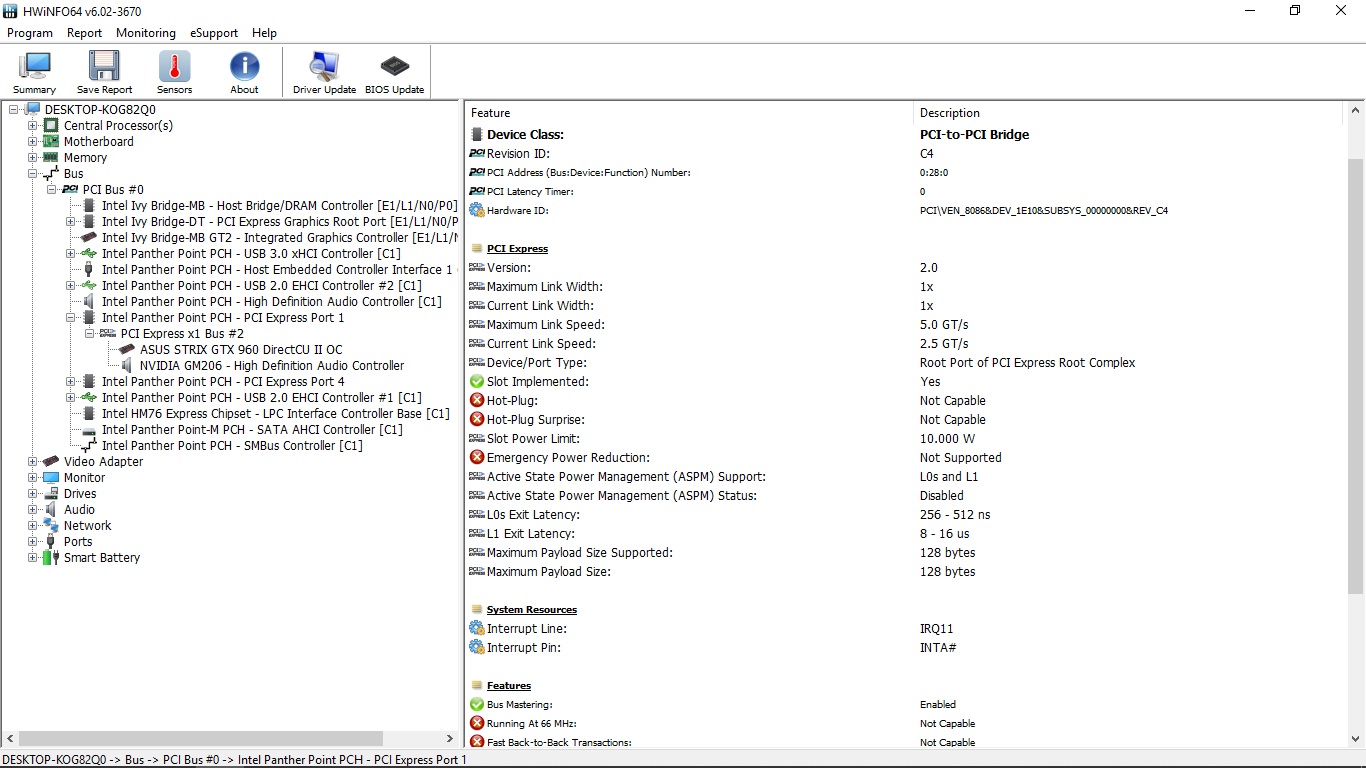The width and height of the screenshot is (1366, 768).
Task: Click the Current Link Speed row
Action: click(905, 344)
